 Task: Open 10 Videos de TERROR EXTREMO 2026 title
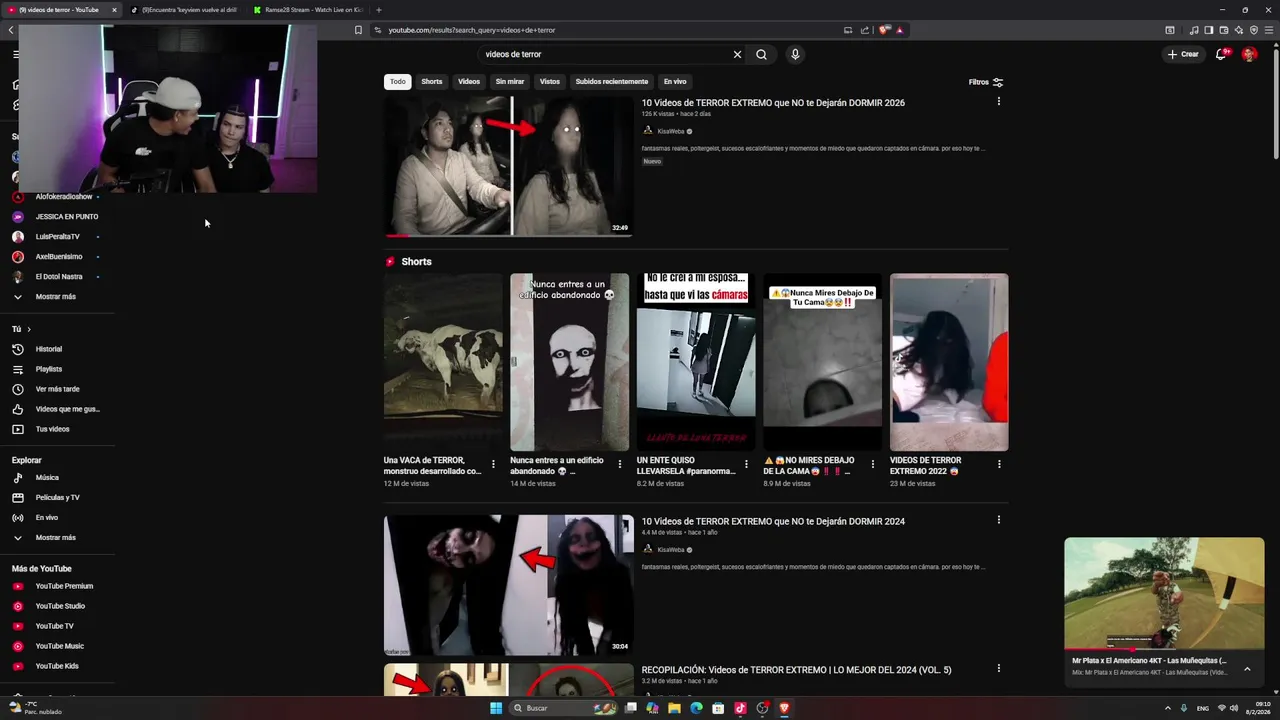coord(773,103)
